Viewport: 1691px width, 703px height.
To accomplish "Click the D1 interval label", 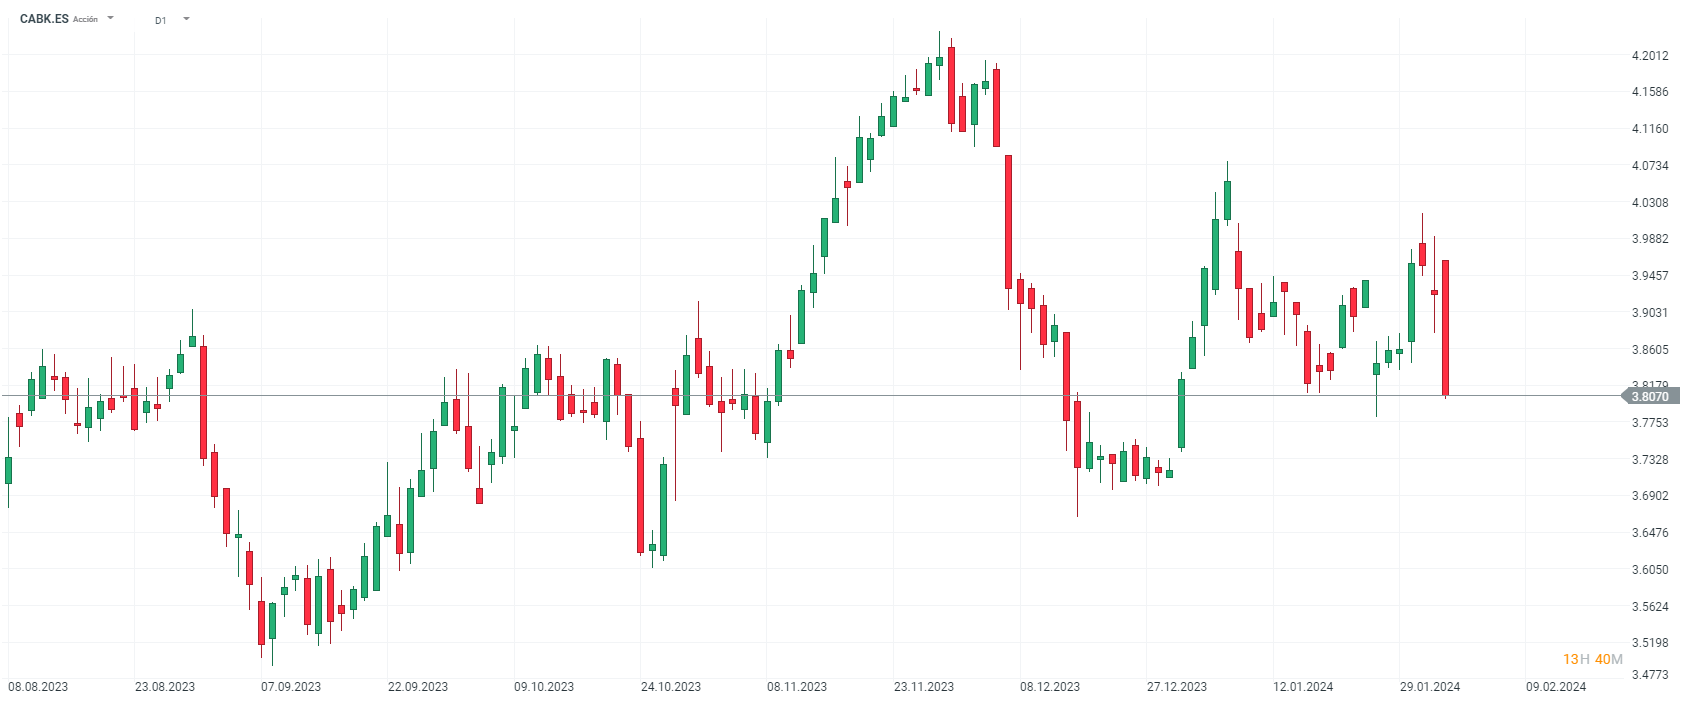I will pos(161,20).
